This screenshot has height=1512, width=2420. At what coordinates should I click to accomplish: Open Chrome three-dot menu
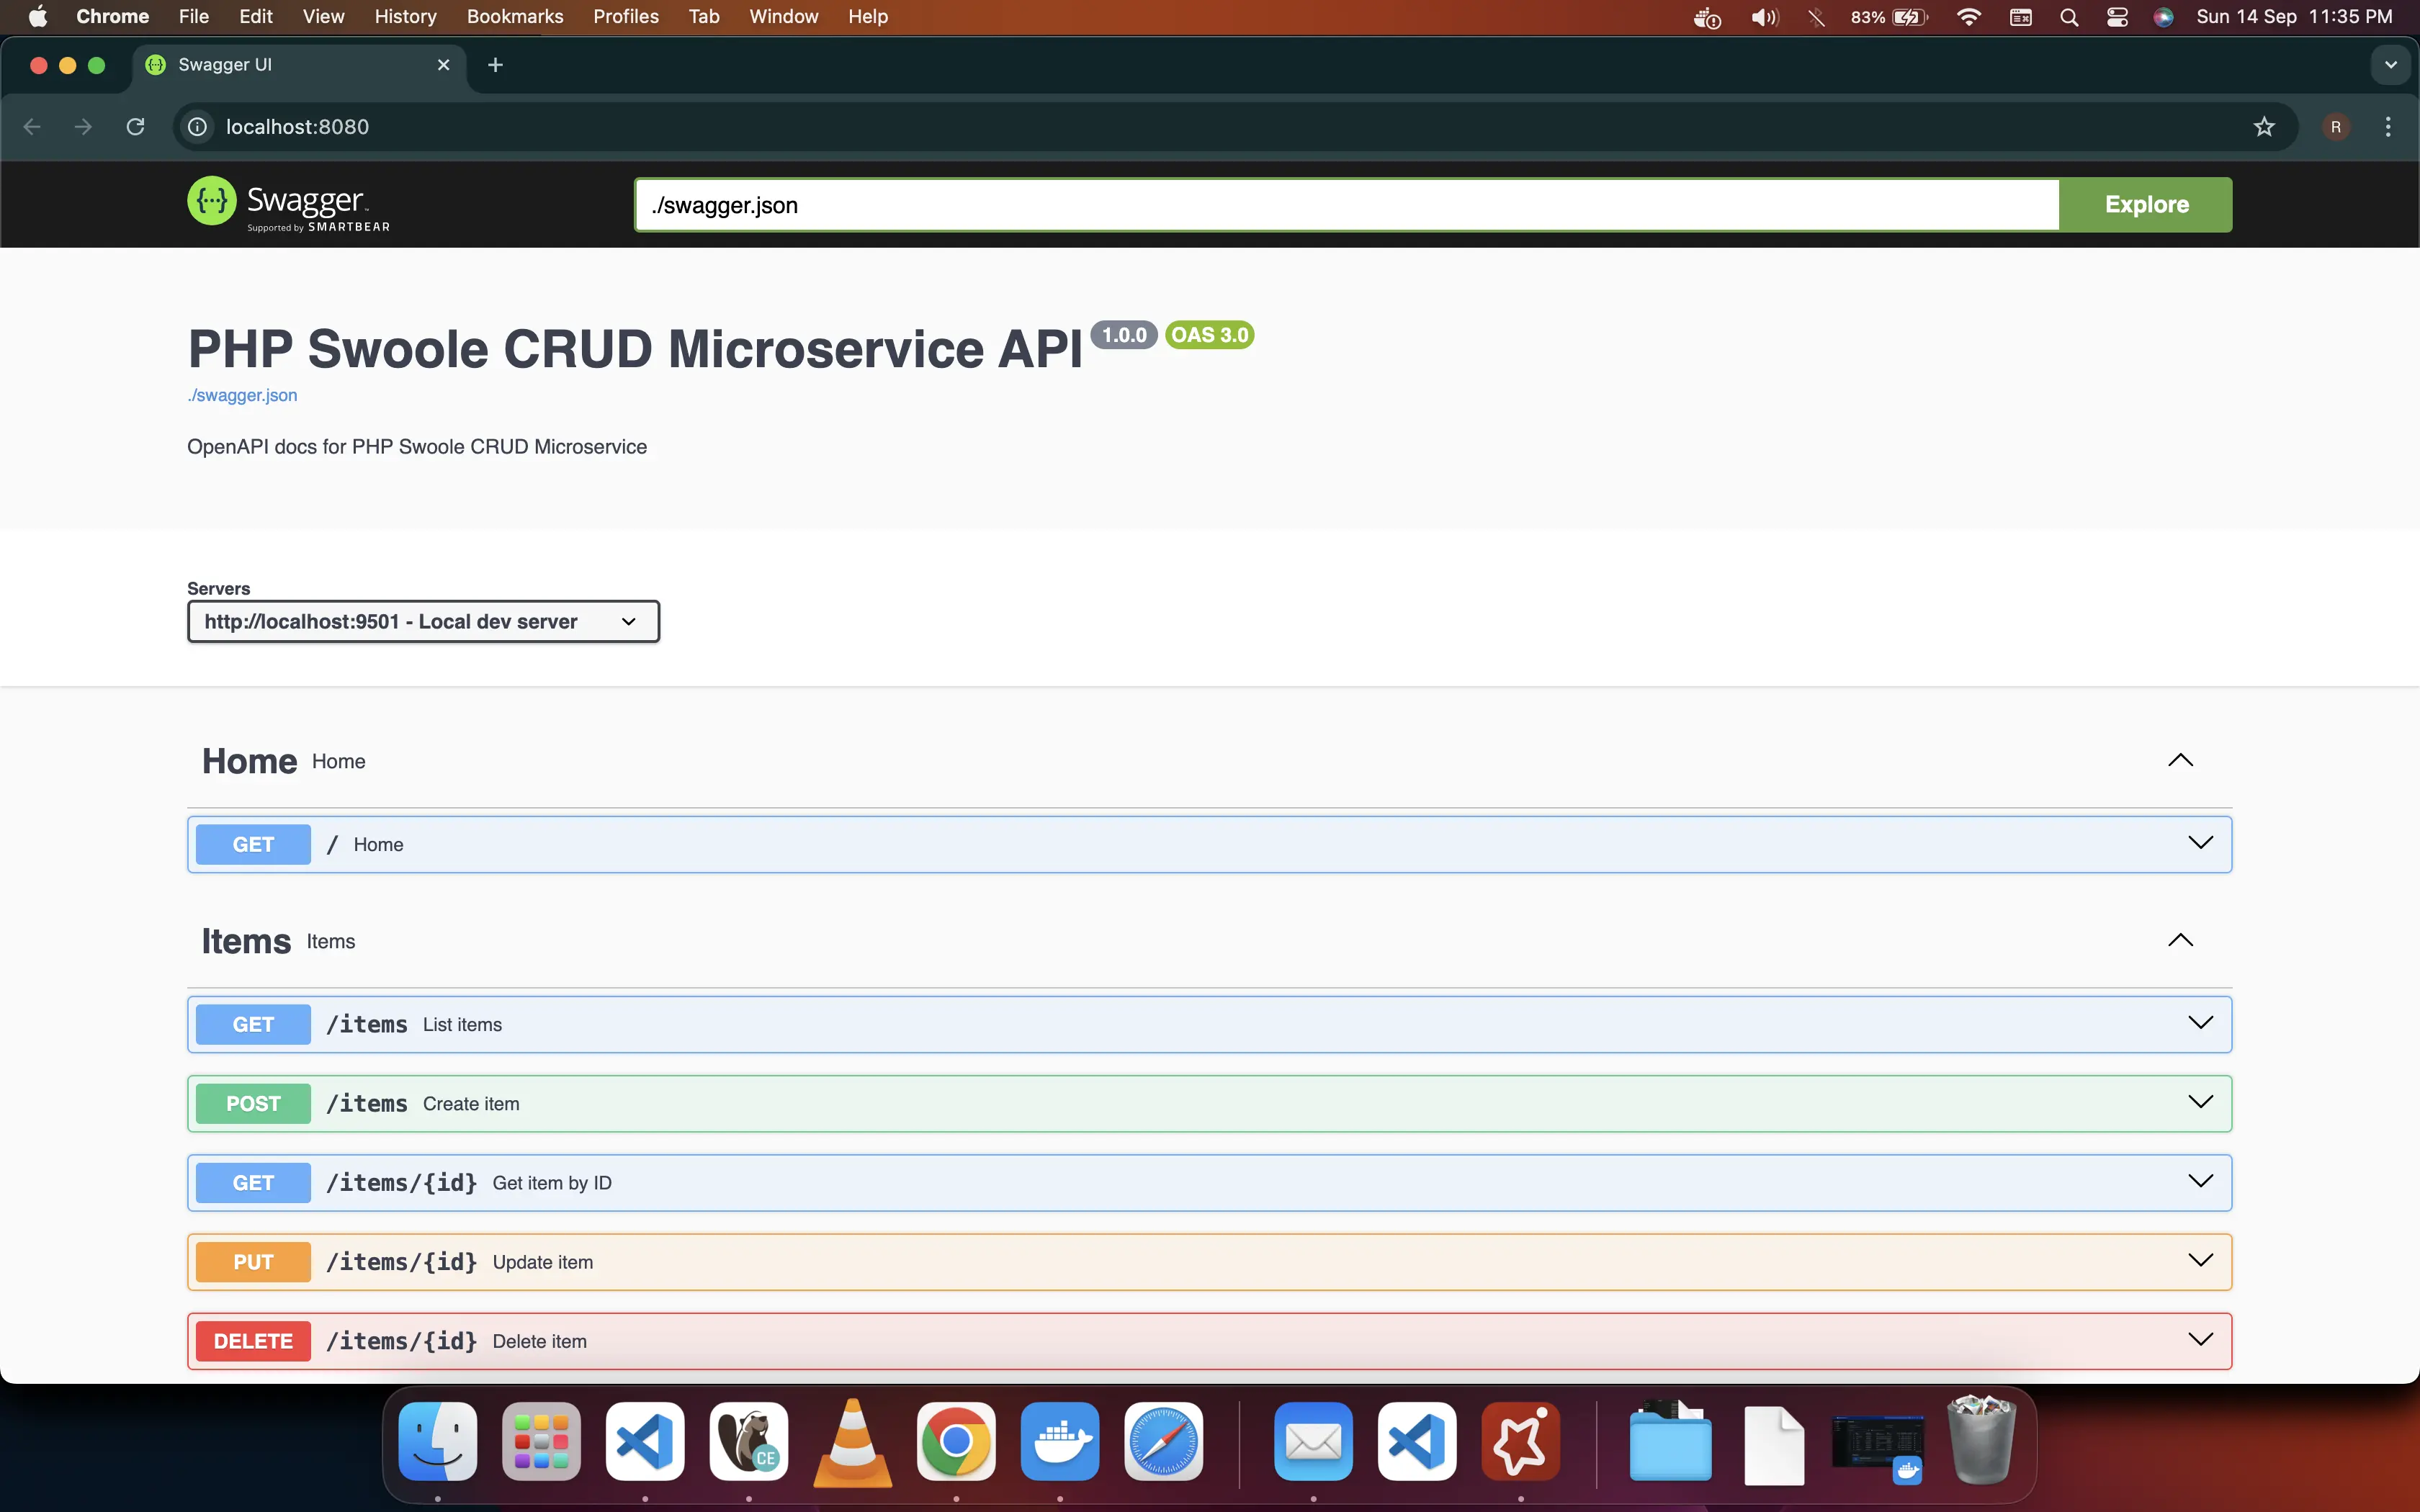click(2388, 127)
